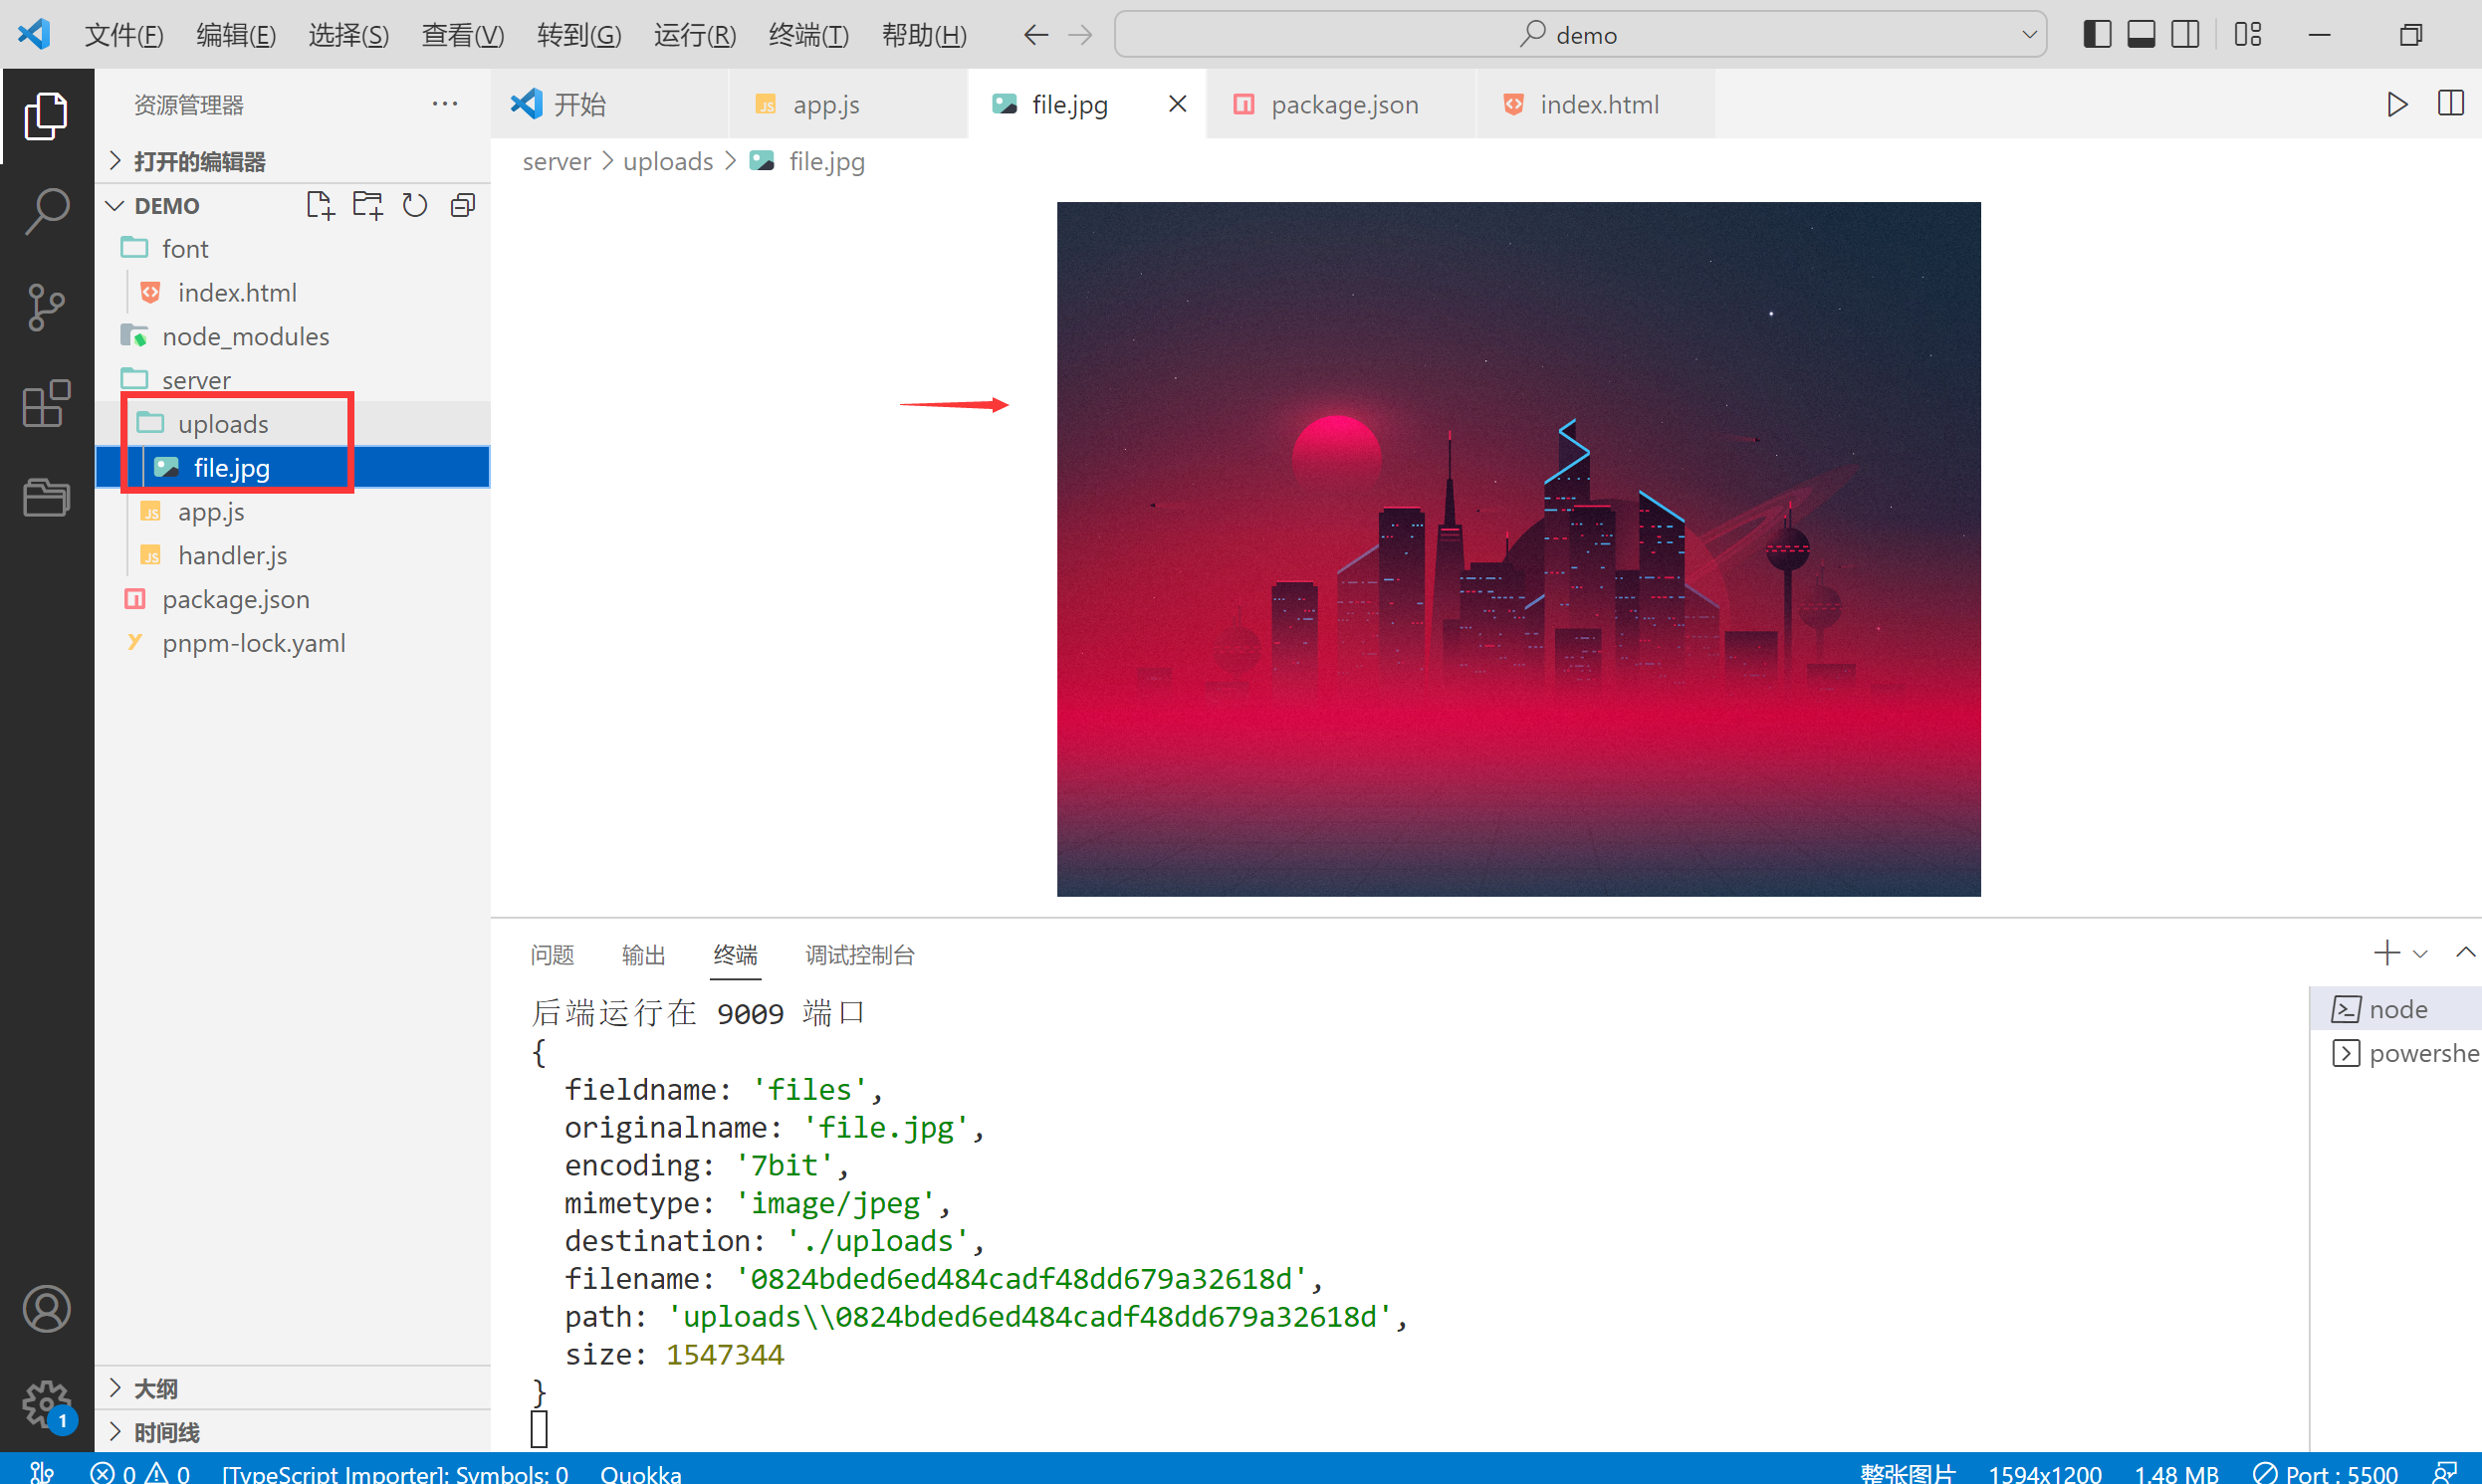Image resolution: width=2482 pixels, height=1484 pixels.
Task: Open the 查看 menu
Action: coord(462,35)
